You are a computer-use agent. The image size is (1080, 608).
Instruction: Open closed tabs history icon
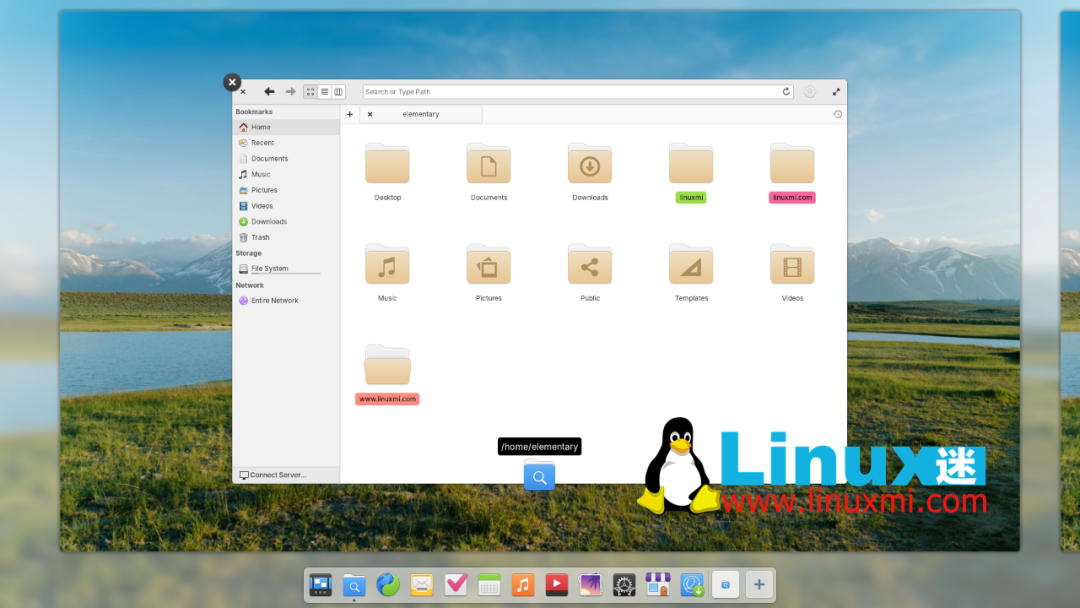tap(838, 114)
